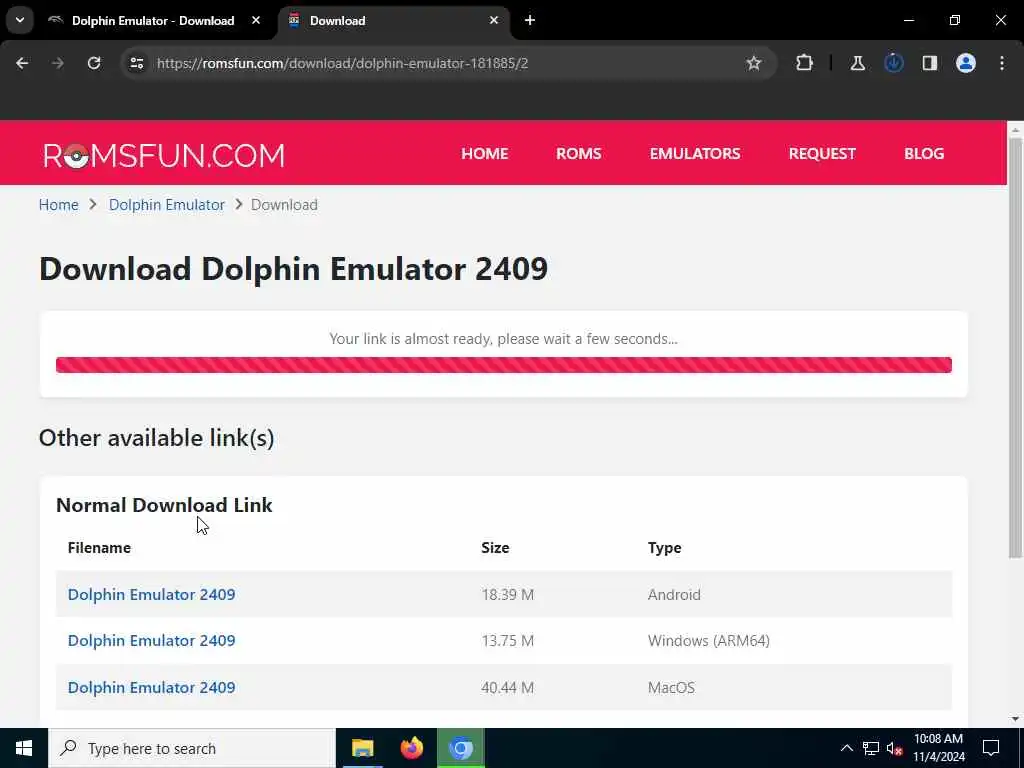This screenshot has width=1024, height=768.
Task: Download Dolphin Emulator 2409 for Android
Action: pyautogui.click(x=152, y=594)
